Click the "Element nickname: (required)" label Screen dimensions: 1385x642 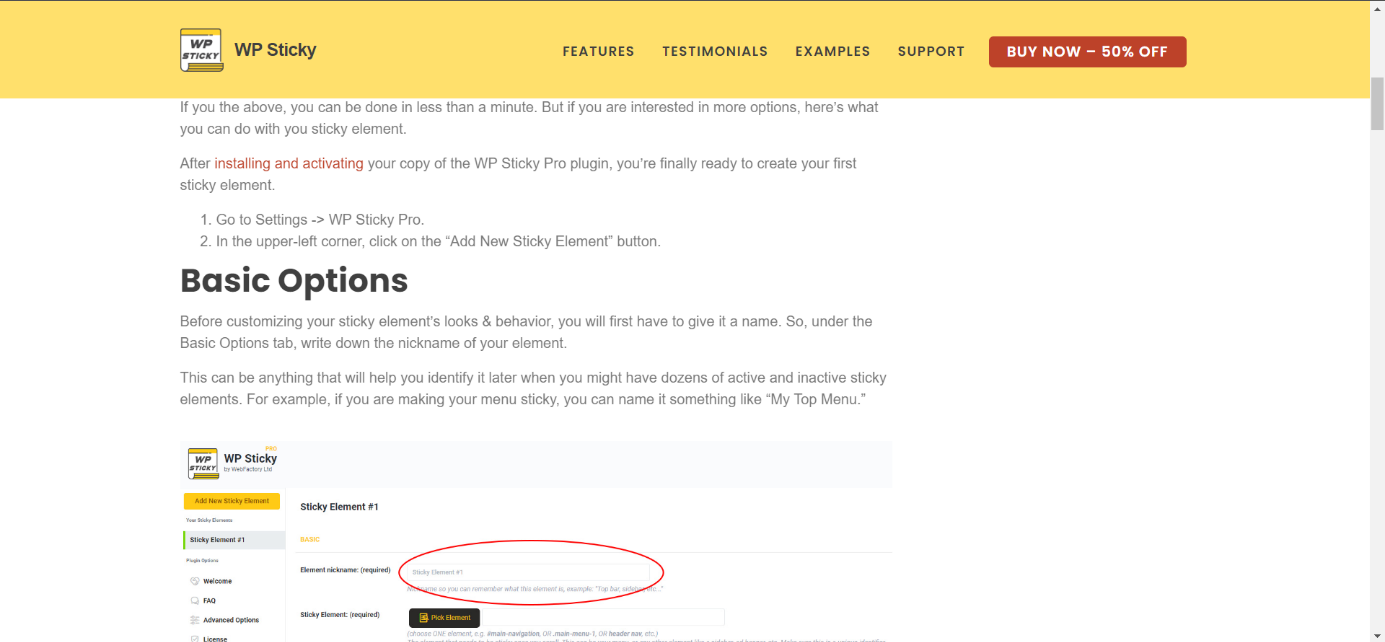coord(345,570)
